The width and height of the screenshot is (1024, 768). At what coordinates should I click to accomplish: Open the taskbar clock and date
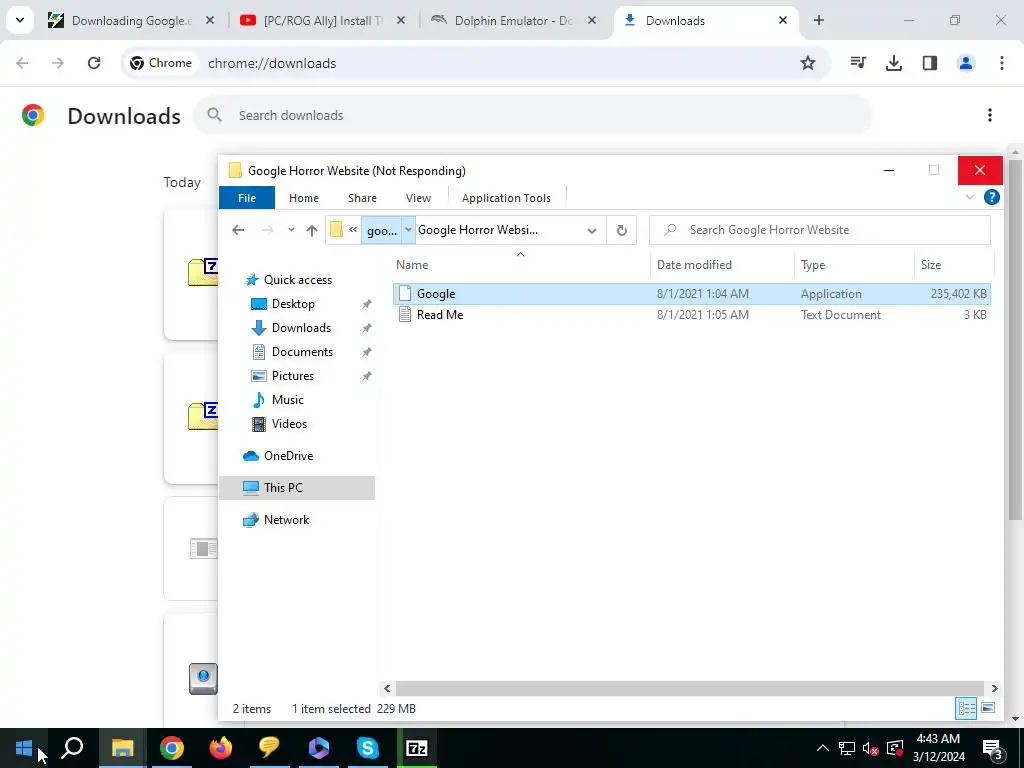point(938,748)
